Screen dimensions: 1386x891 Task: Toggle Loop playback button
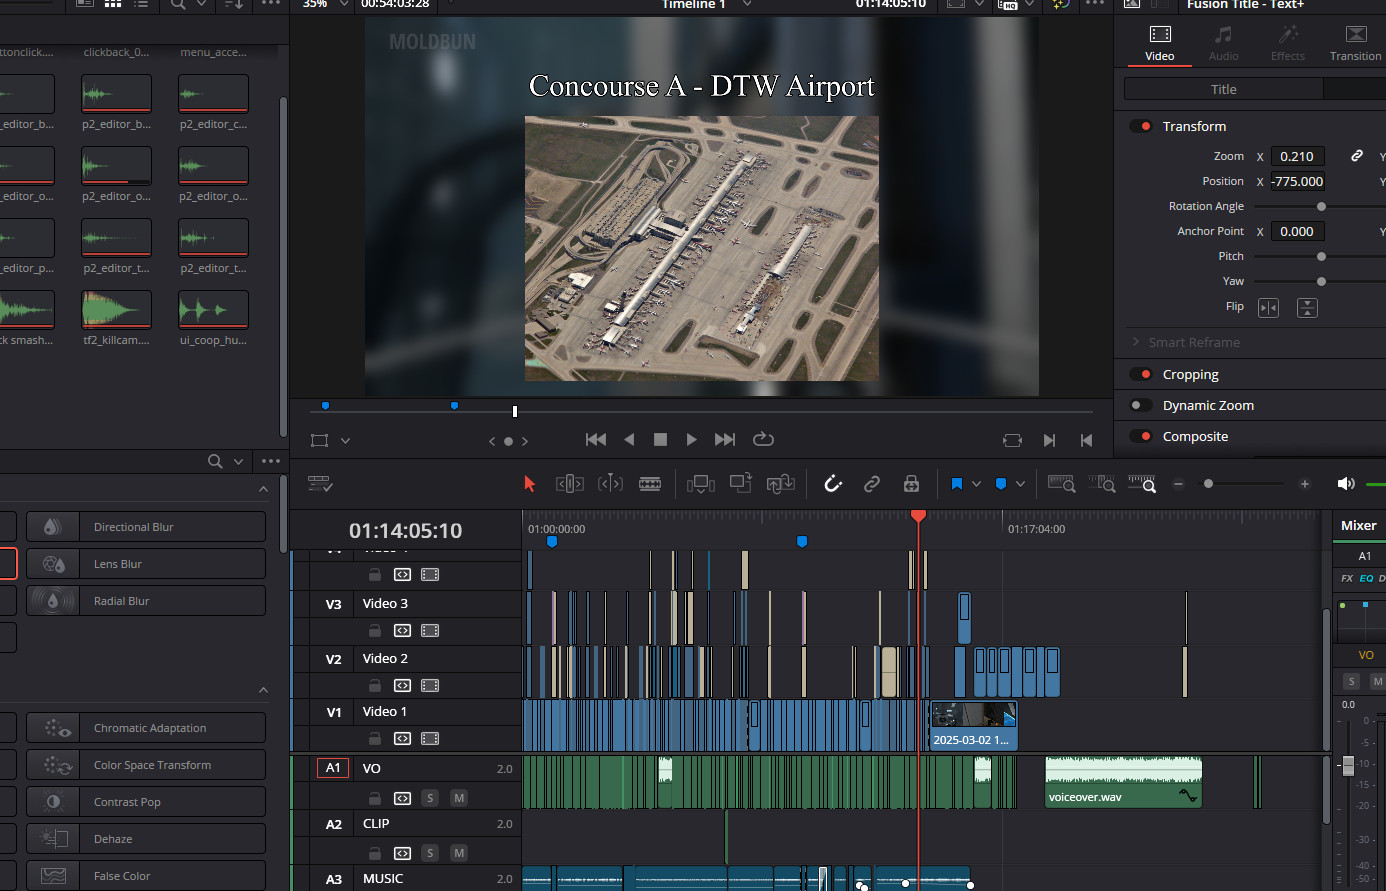763,439
